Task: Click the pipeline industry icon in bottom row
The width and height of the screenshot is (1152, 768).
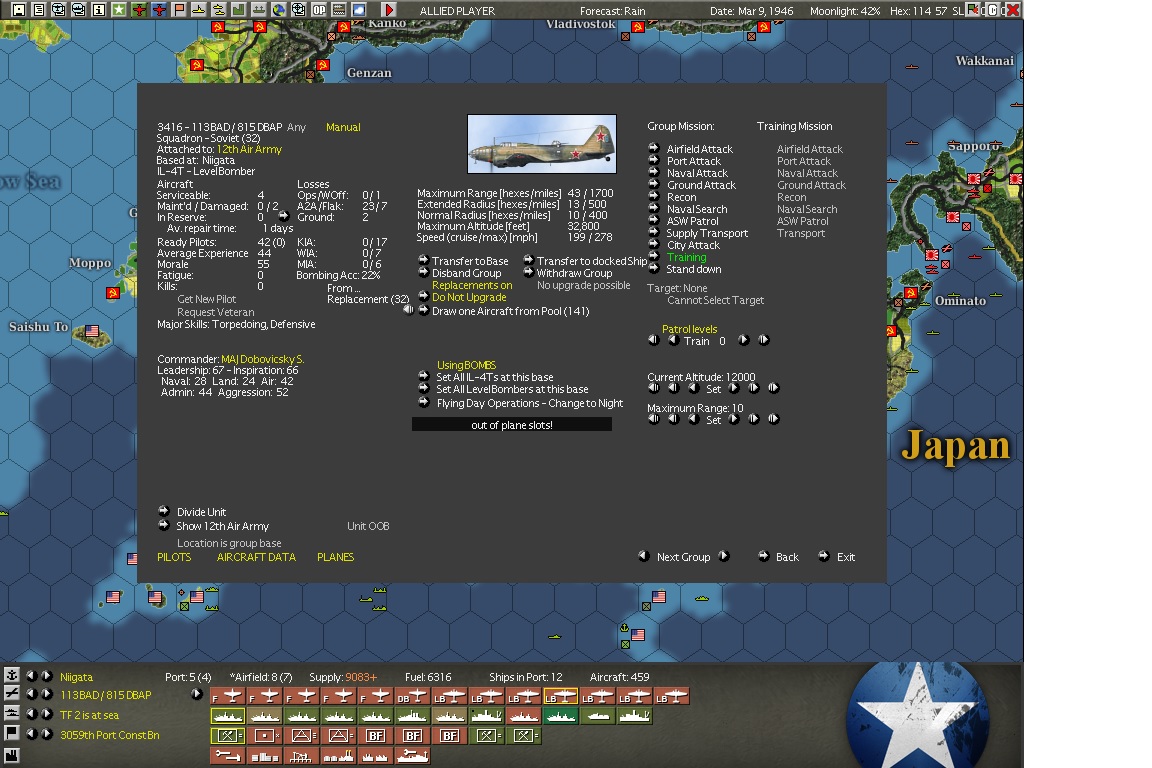Action: click(228, 755)
